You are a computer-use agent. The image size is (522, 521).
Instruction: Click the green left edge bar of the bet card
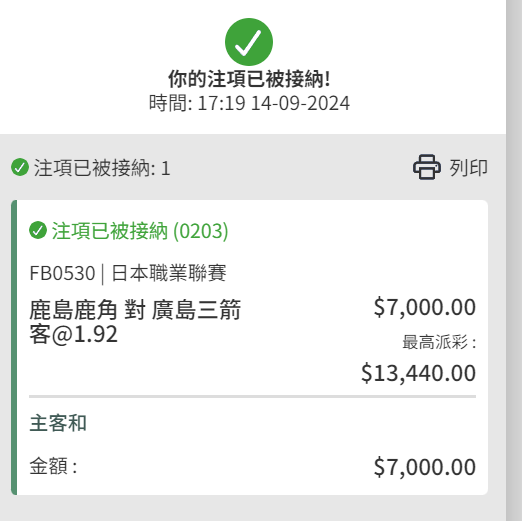click(14, 347)
